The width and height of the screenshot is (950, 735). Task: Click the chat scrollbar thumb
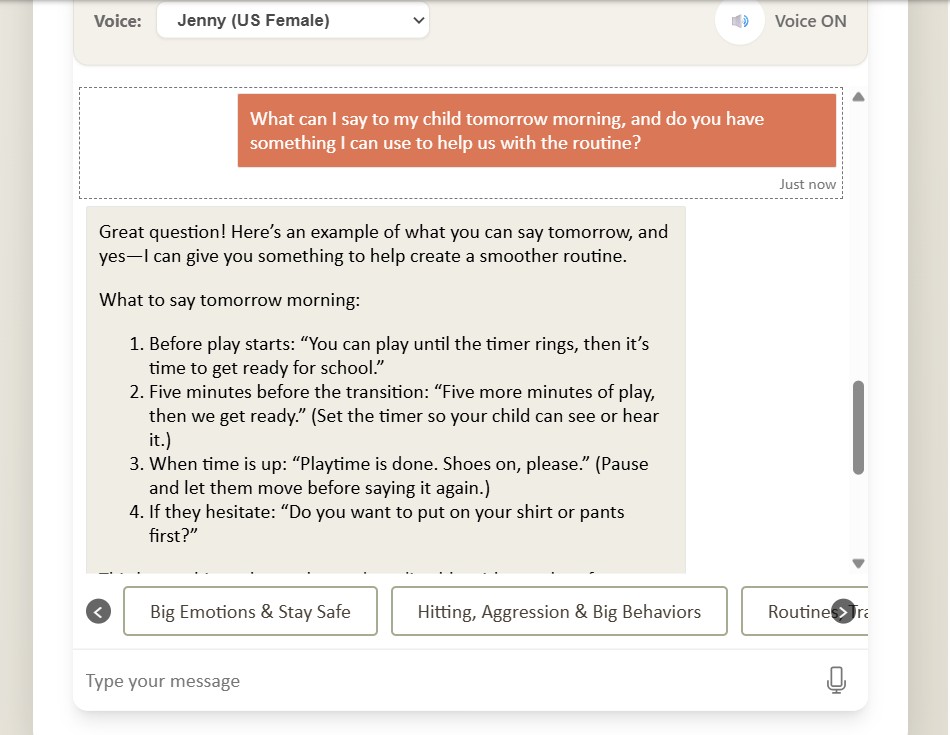[x=858, y=427]
